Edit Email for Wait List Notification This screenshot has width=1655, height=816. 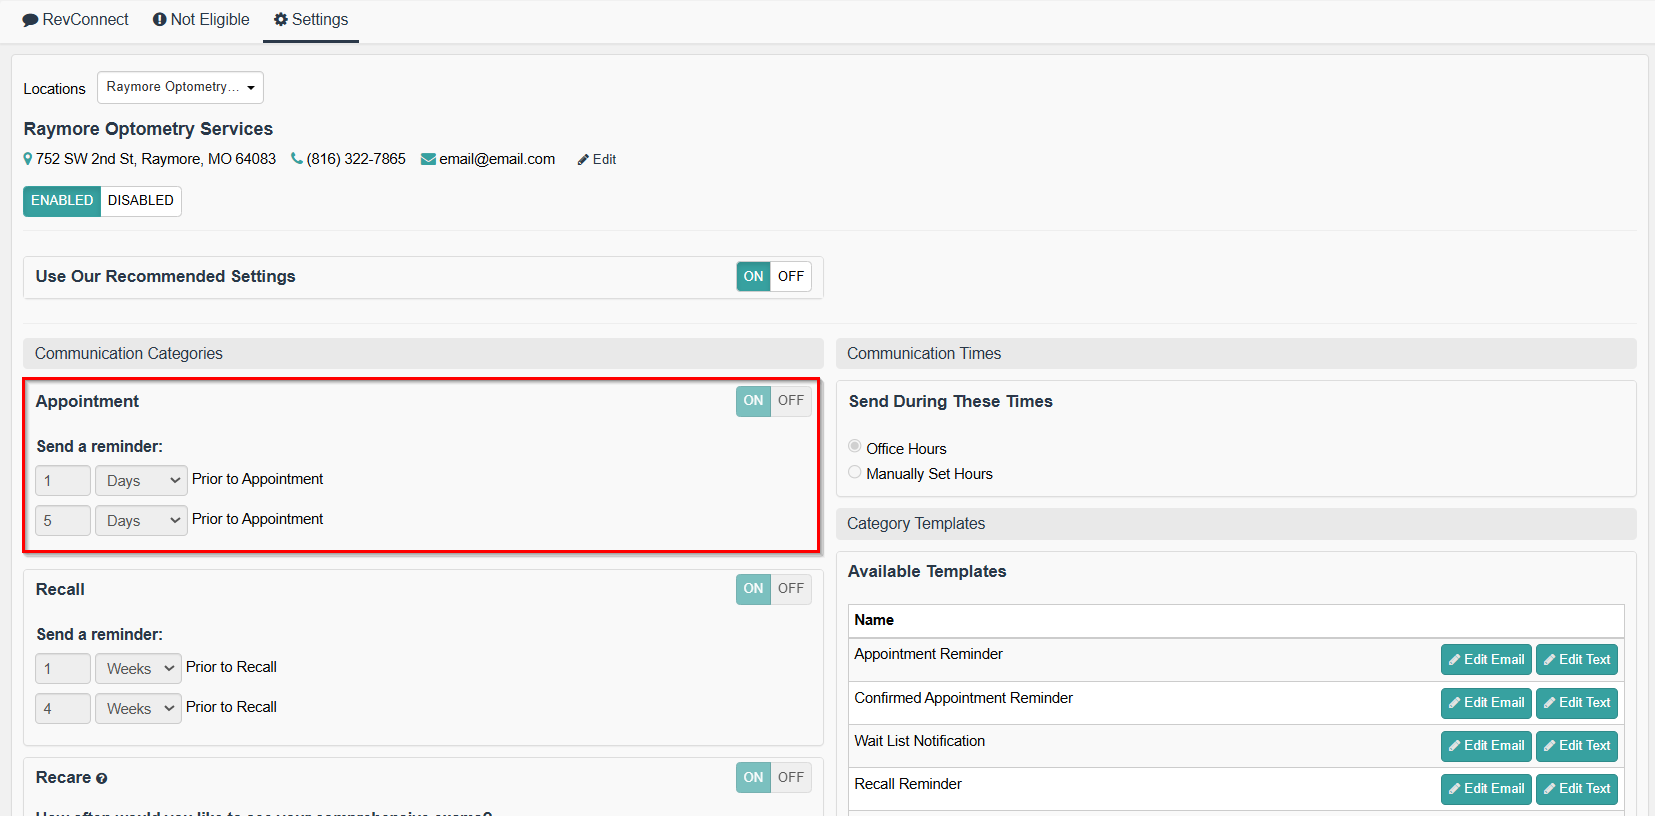[x=1486, y=746]
